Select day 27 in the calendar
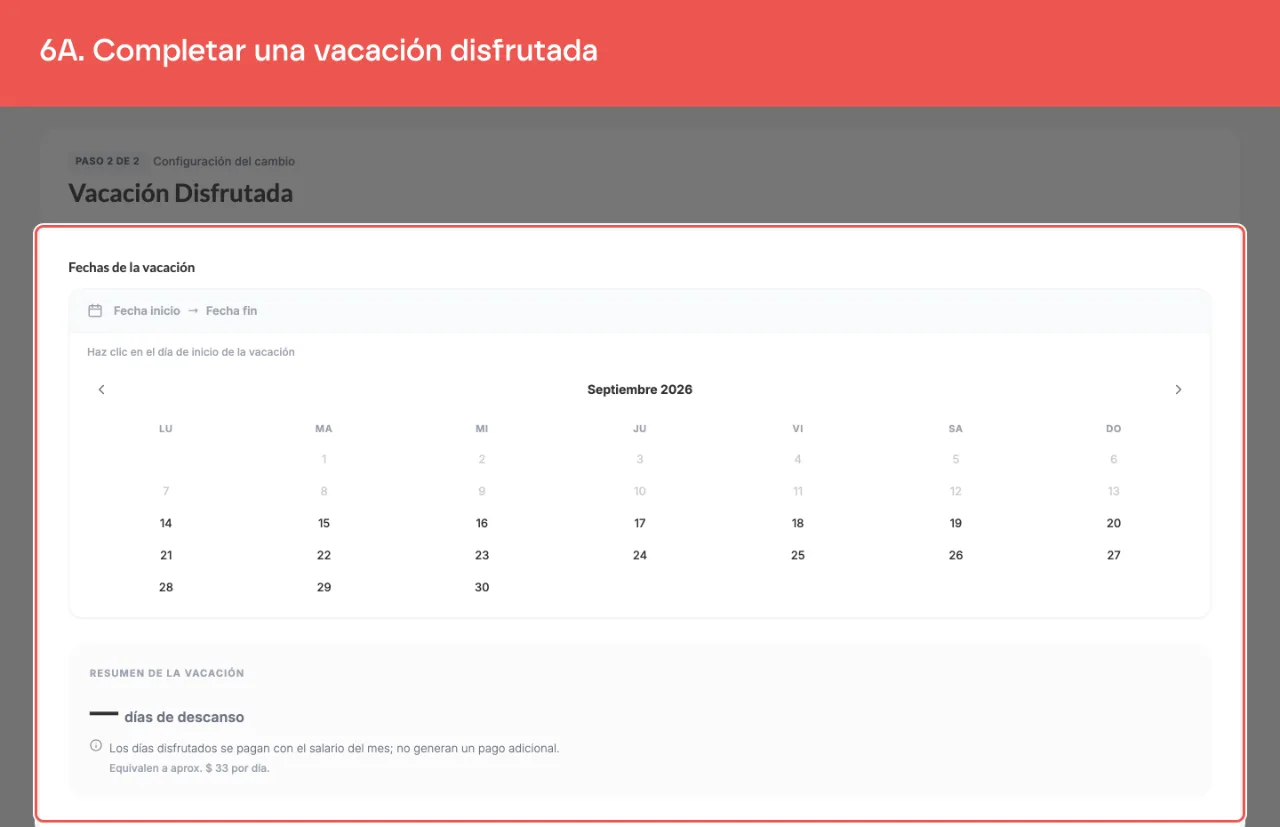Image resolution: width=1280 pixels, height=827 pixels. click(x=1114, y=555)
